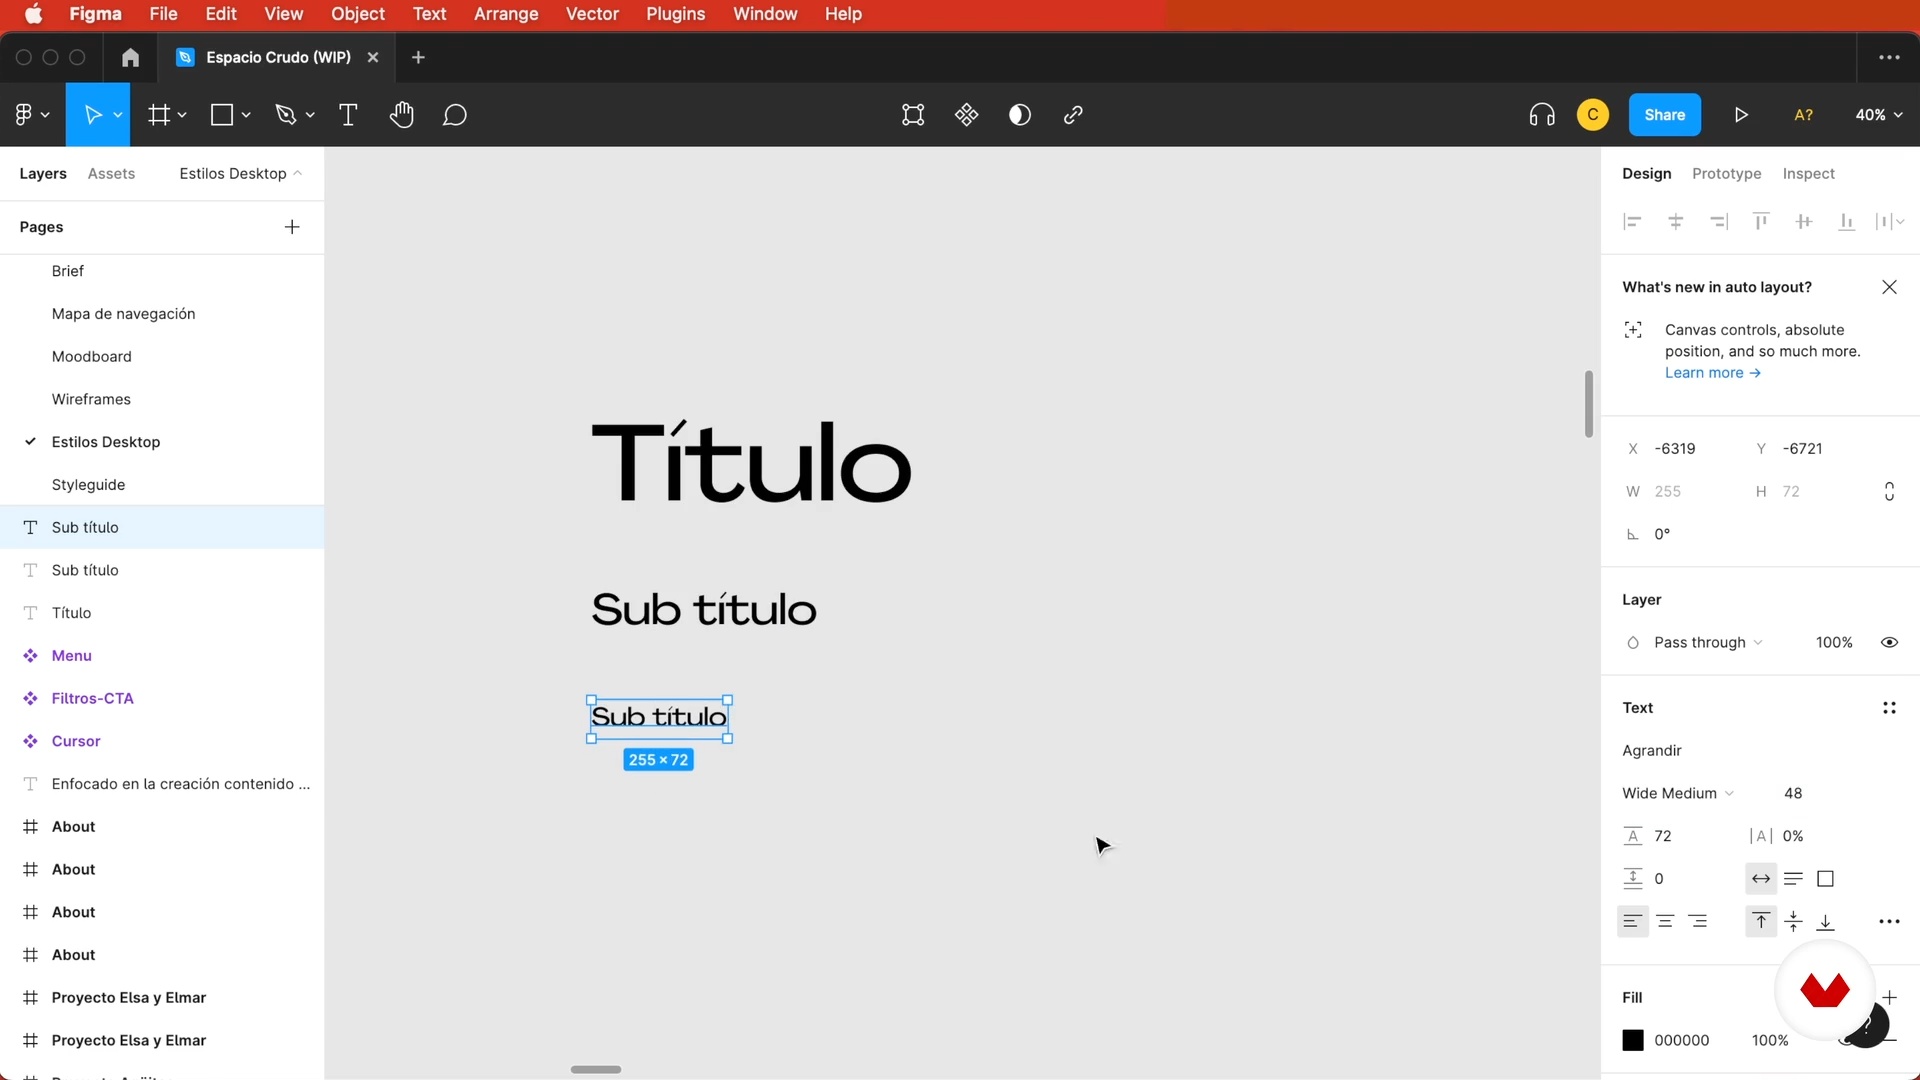Go to home with house icon

130,57
